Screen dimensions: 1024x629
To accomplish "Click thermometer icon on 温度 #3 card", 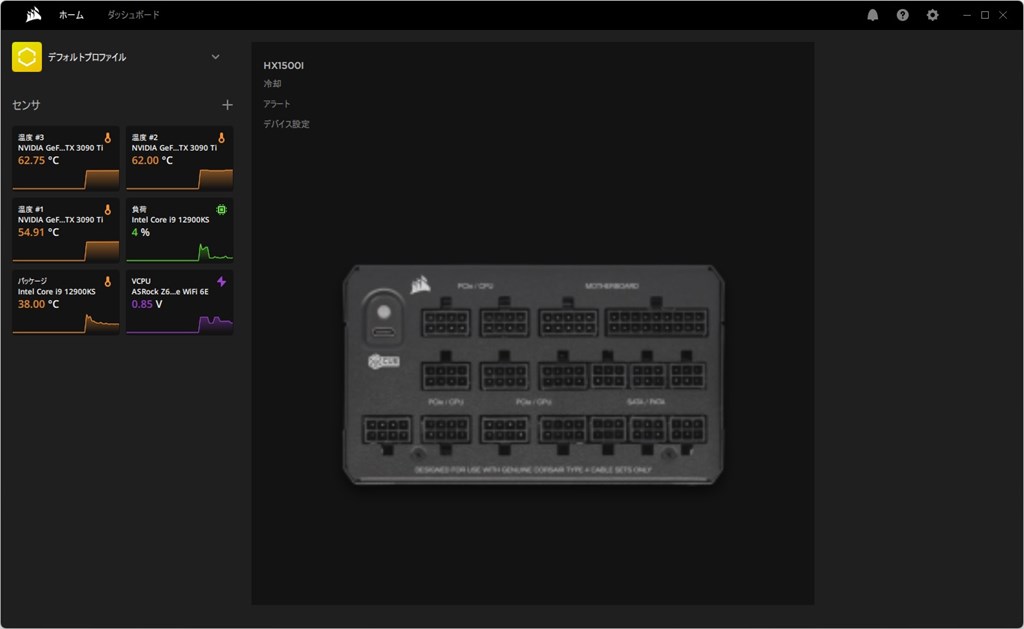I will [x=108, y=138].
